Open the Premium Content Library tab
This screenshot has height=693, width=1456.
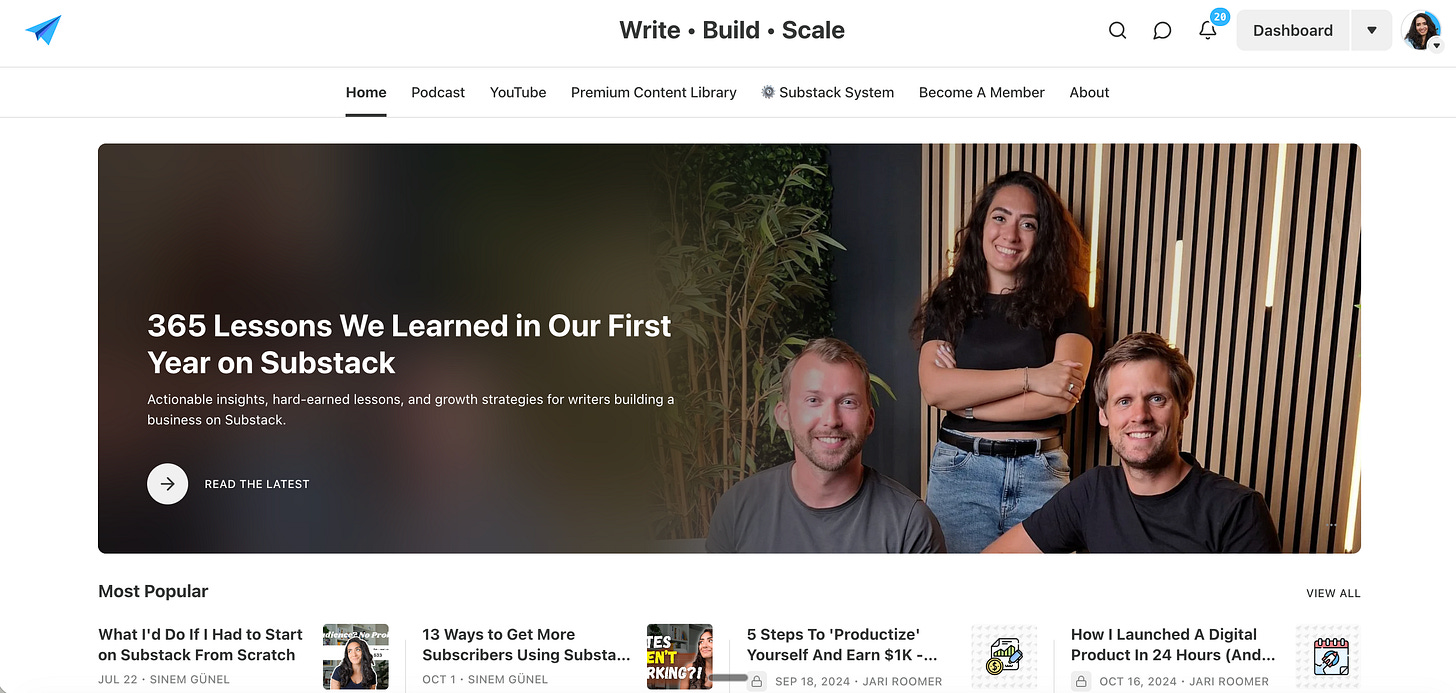[x=654, y=92]
